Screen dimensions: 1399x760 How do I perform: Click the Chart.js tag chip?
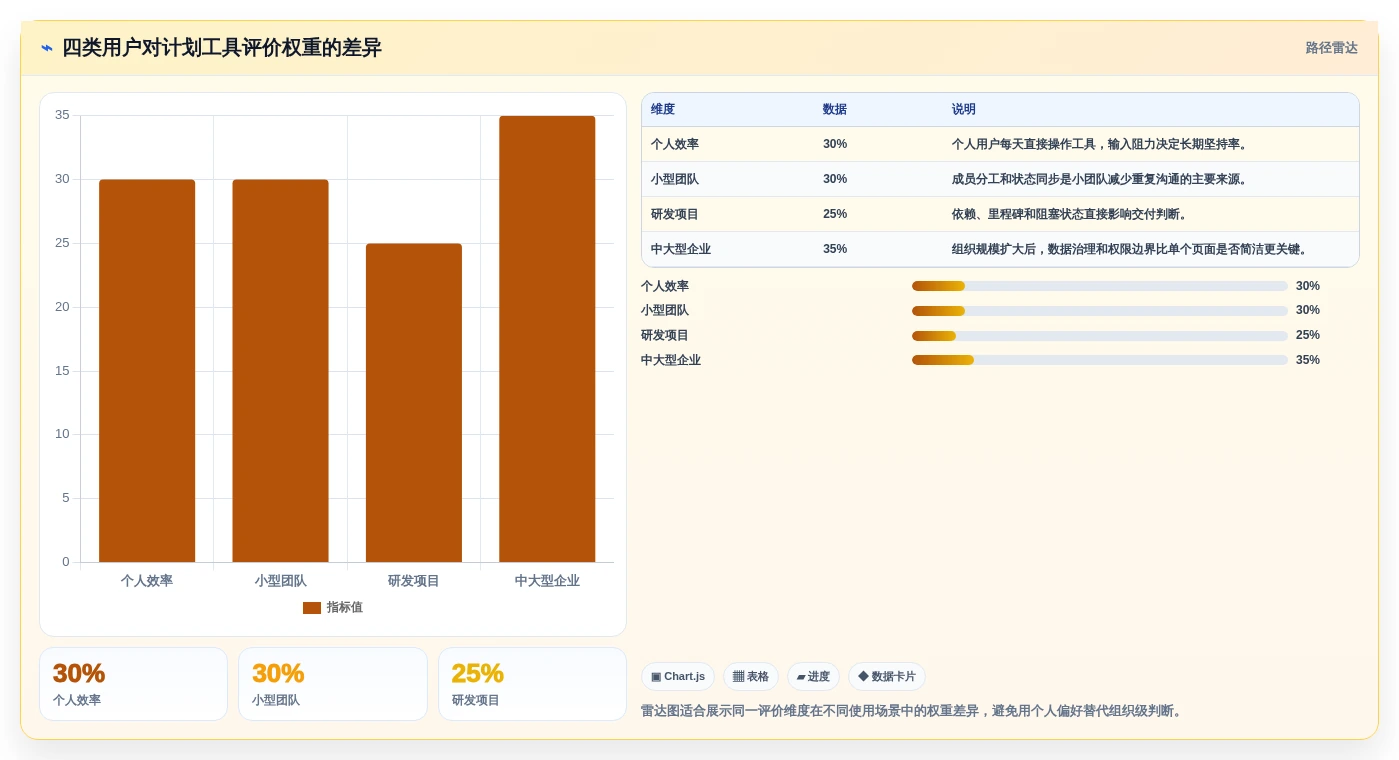[678, 677]
